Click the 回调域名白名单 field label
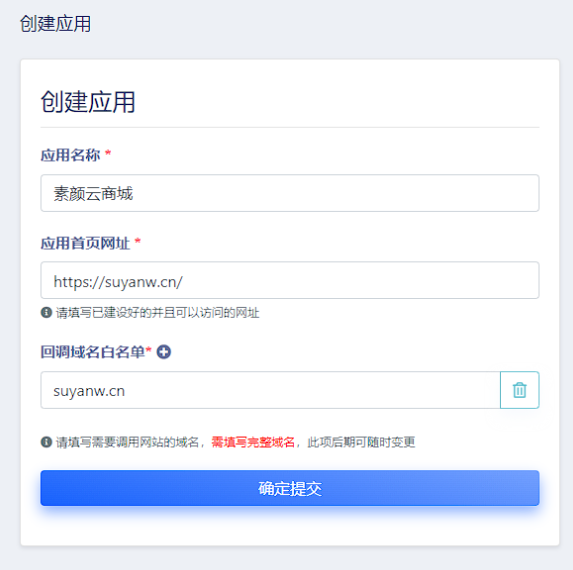573x570 pixels. pyautogui.click(x=93, y=352)
